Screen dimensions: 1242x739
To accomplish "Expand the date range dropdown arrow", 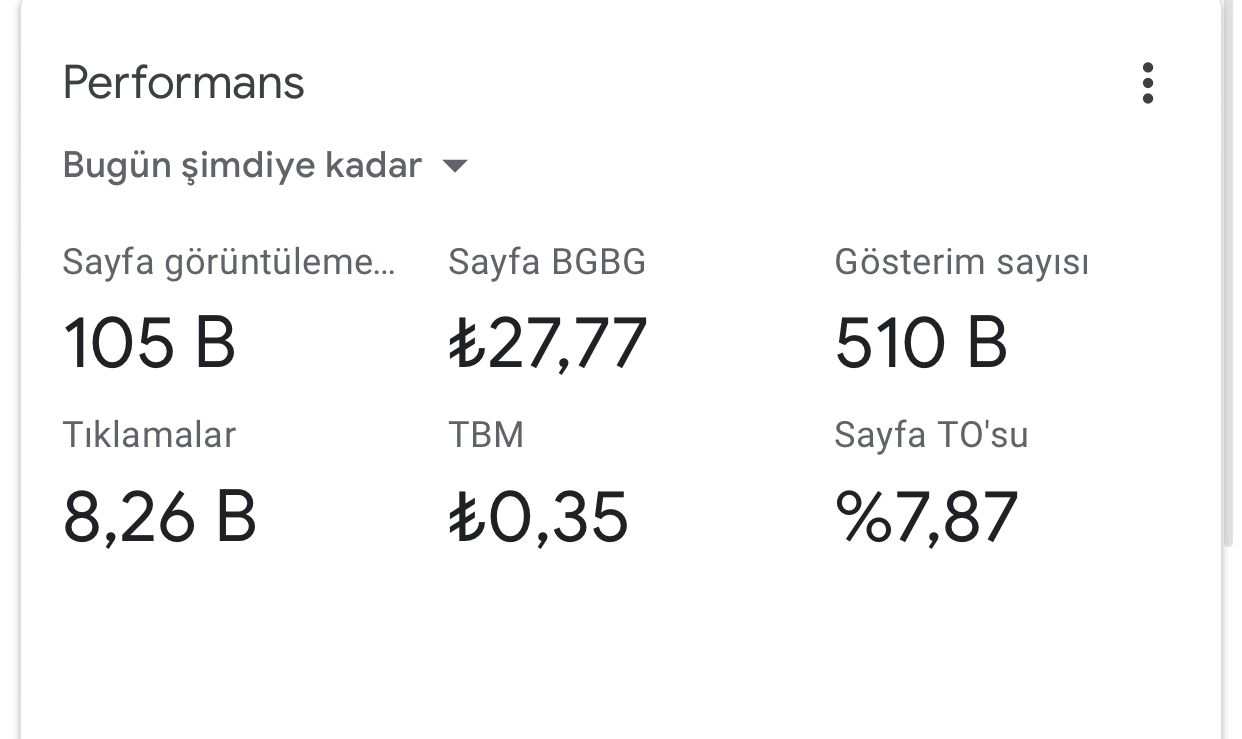I will coord(455,166).
